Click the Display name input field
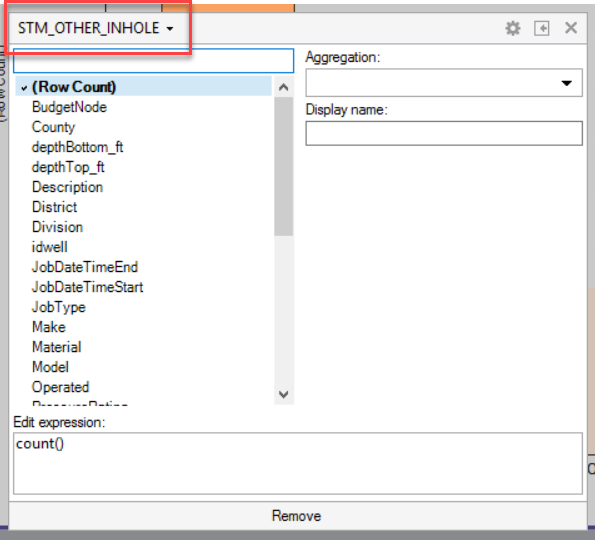 click(444, 133)
